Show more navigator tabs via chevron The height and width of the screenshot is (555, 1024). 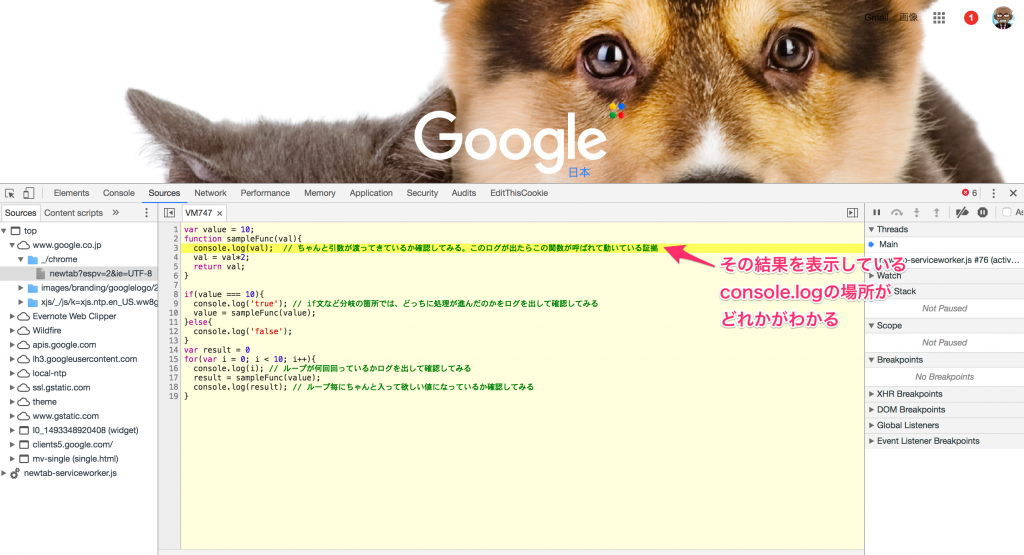pos(116,213)
